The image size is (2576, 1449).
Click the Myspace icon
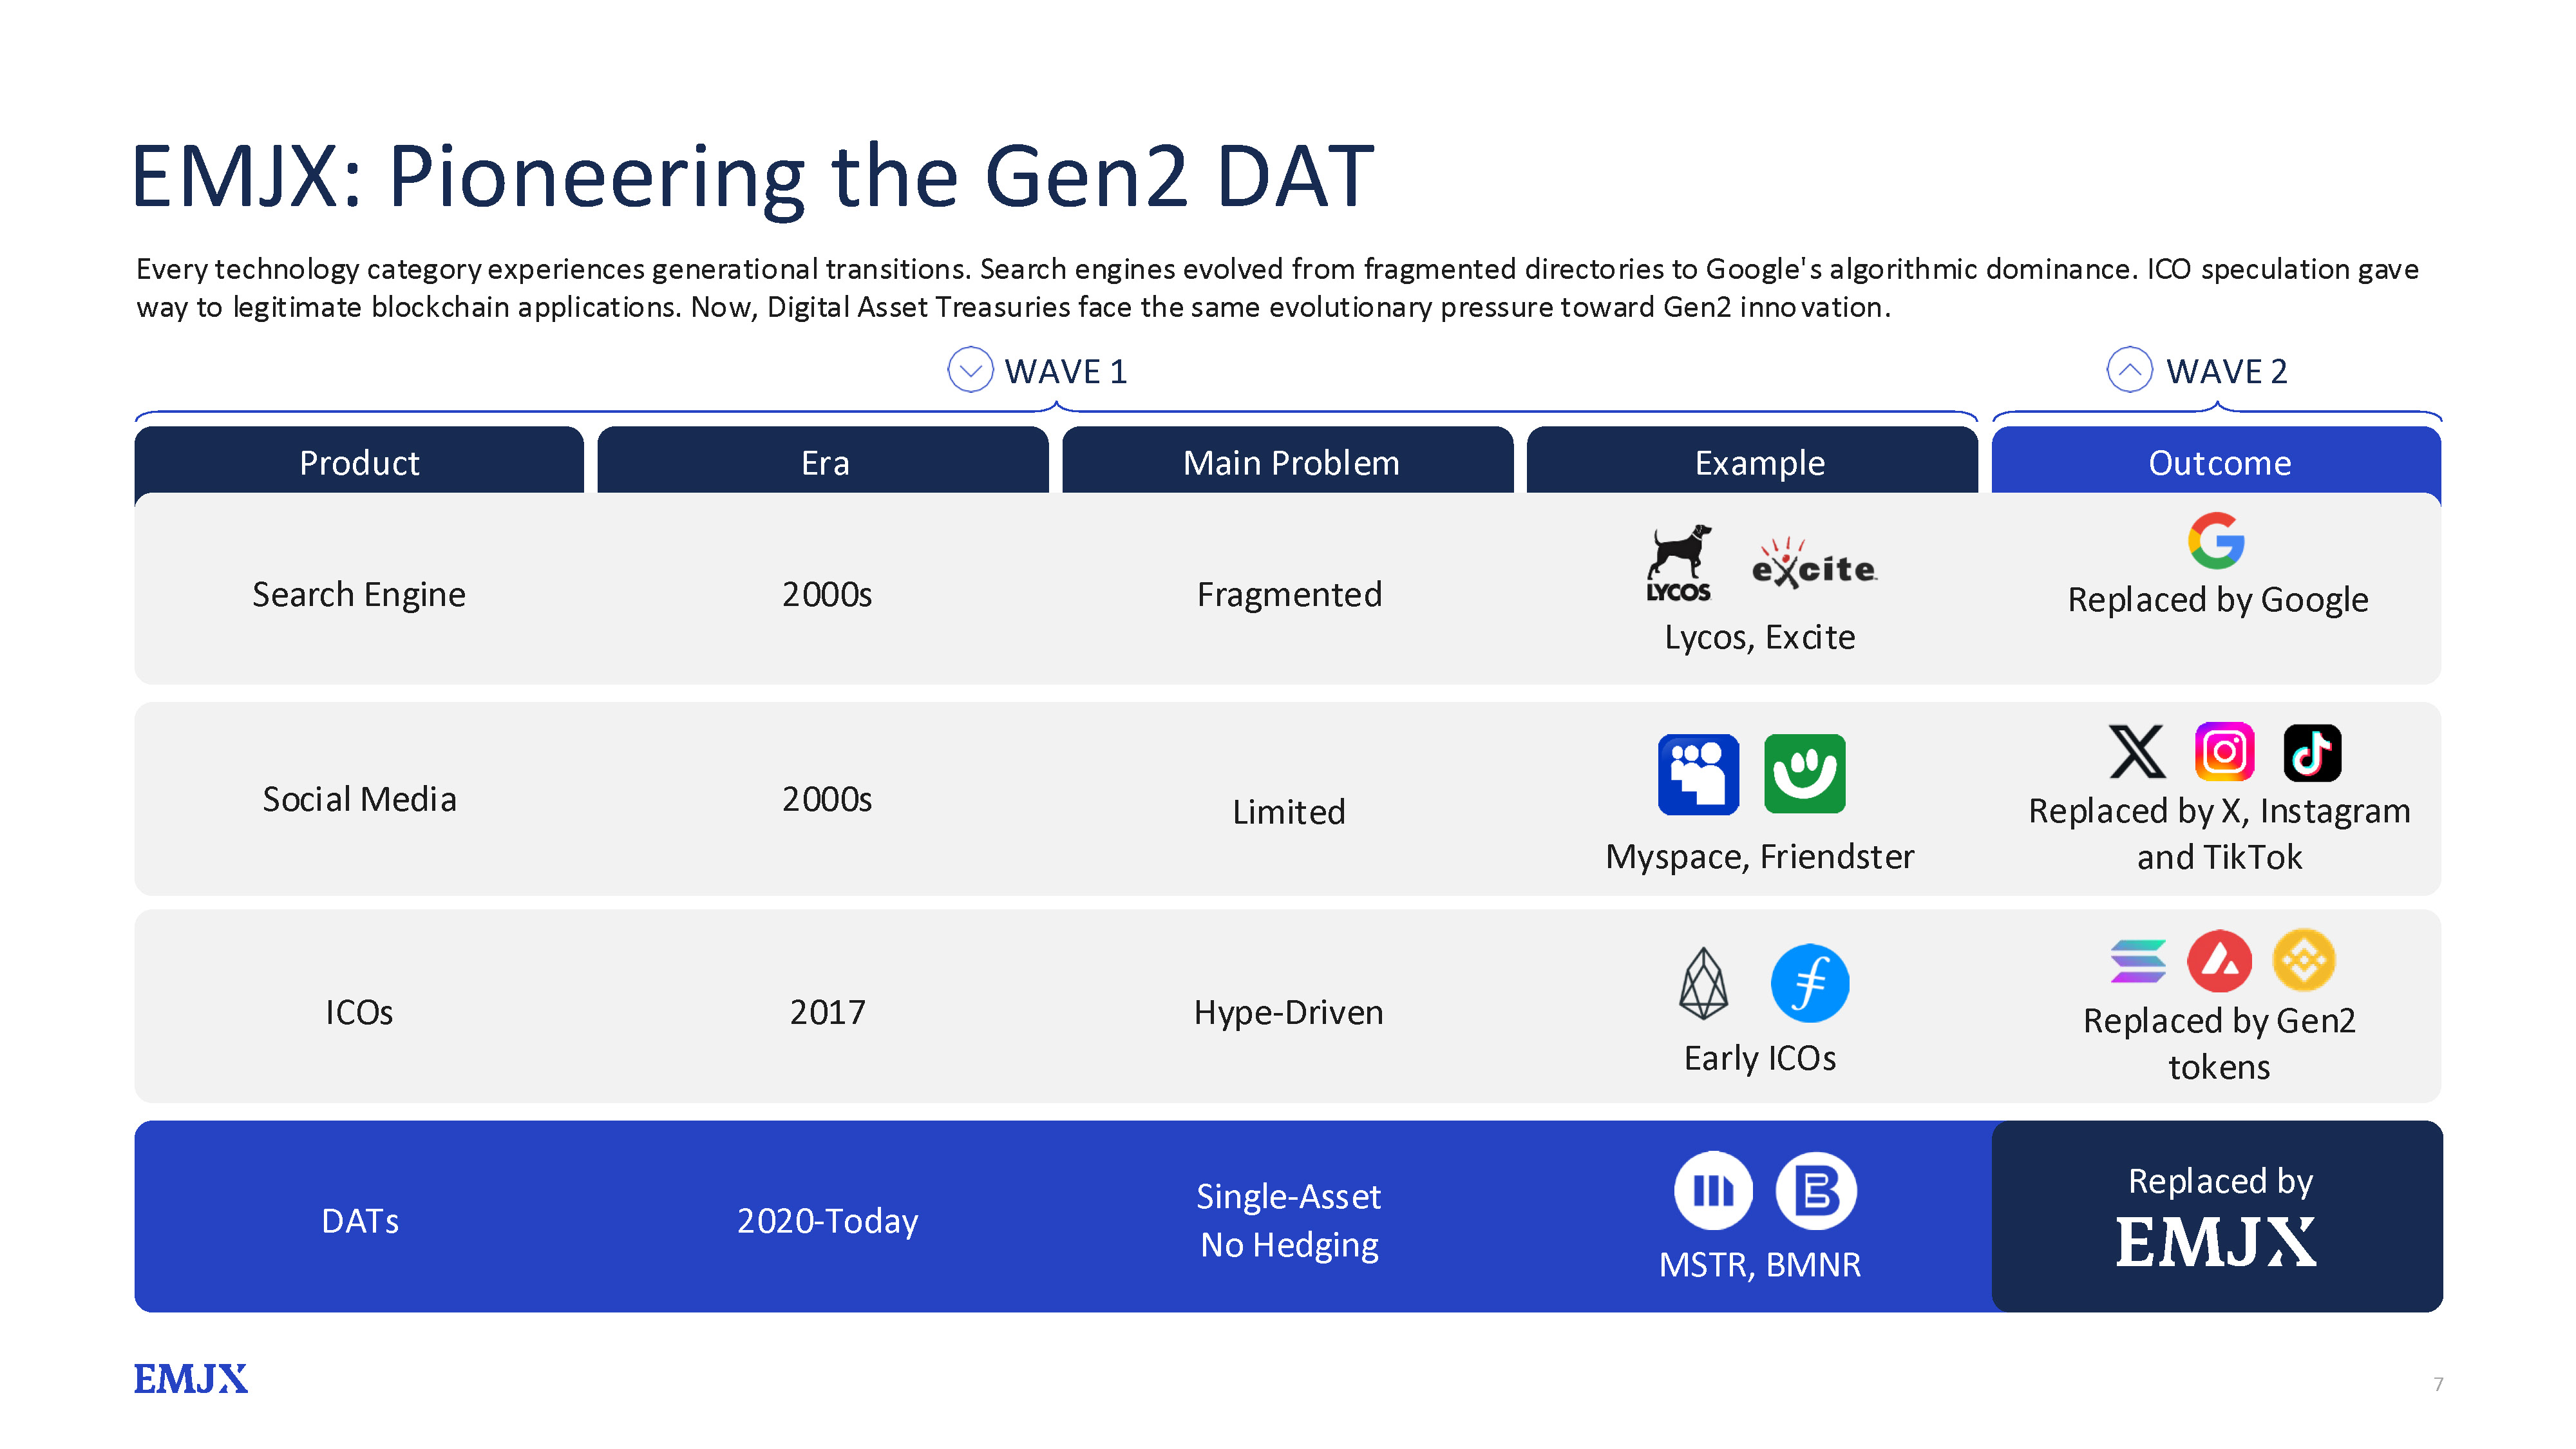pyautogui.click(x=1698, y=774)
